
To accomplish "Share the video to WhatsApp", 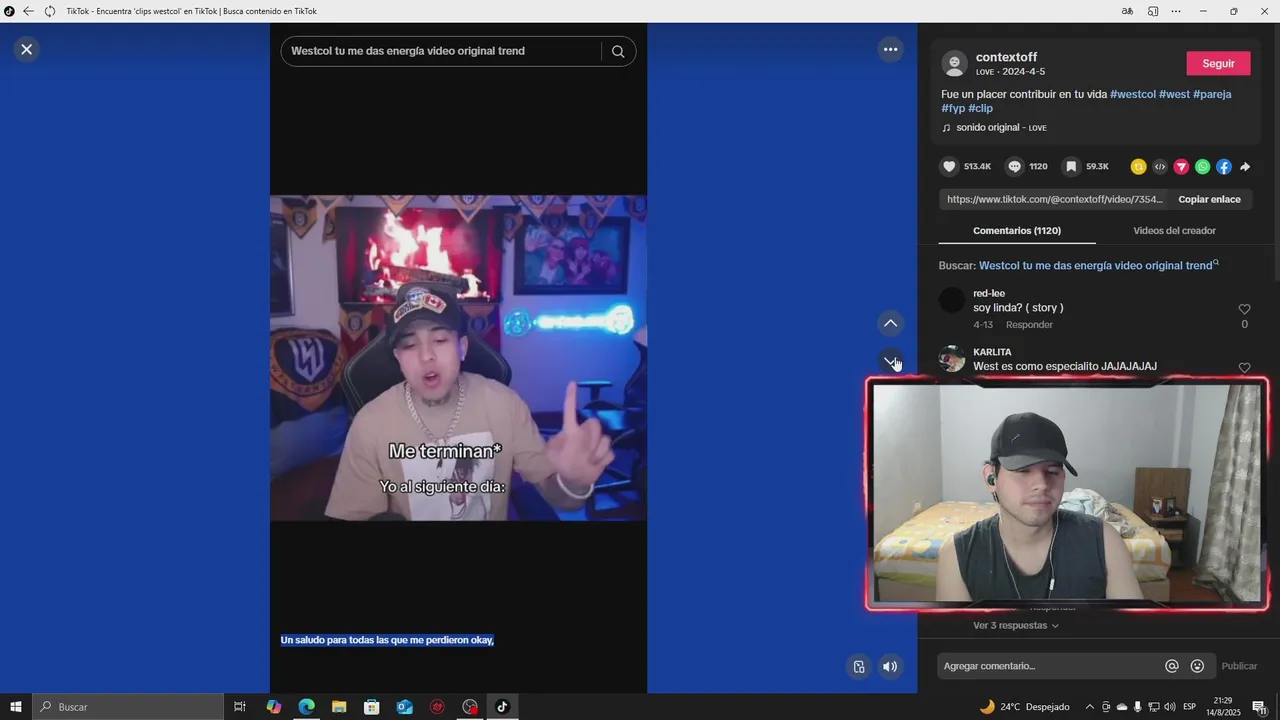I will (x=1202, y=167).
